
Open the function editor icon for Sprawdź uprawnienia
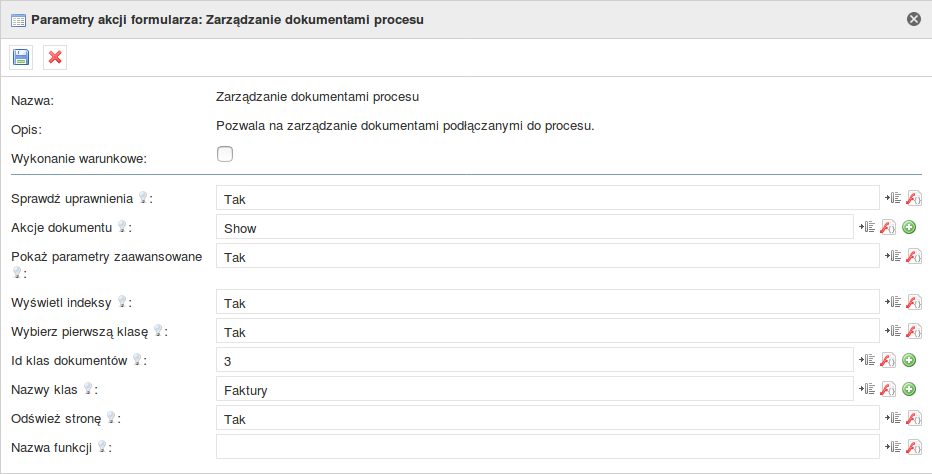coord(914,198)
